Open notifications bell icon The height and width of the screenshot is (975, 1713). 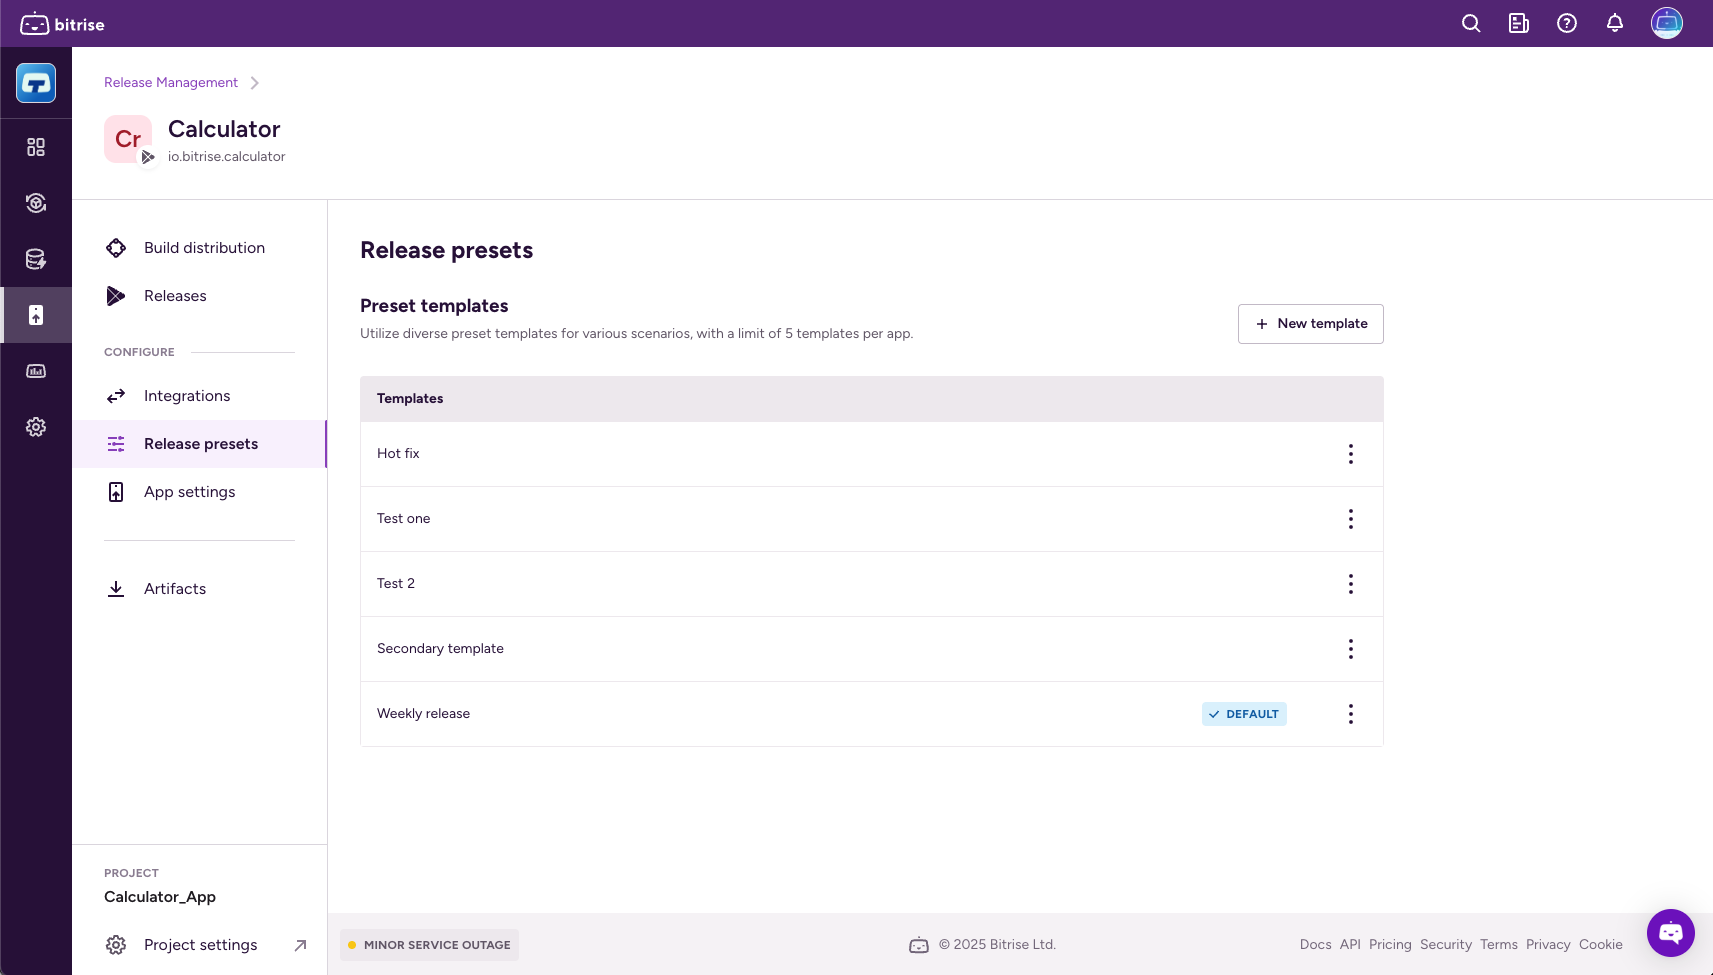click(1614, 23)
